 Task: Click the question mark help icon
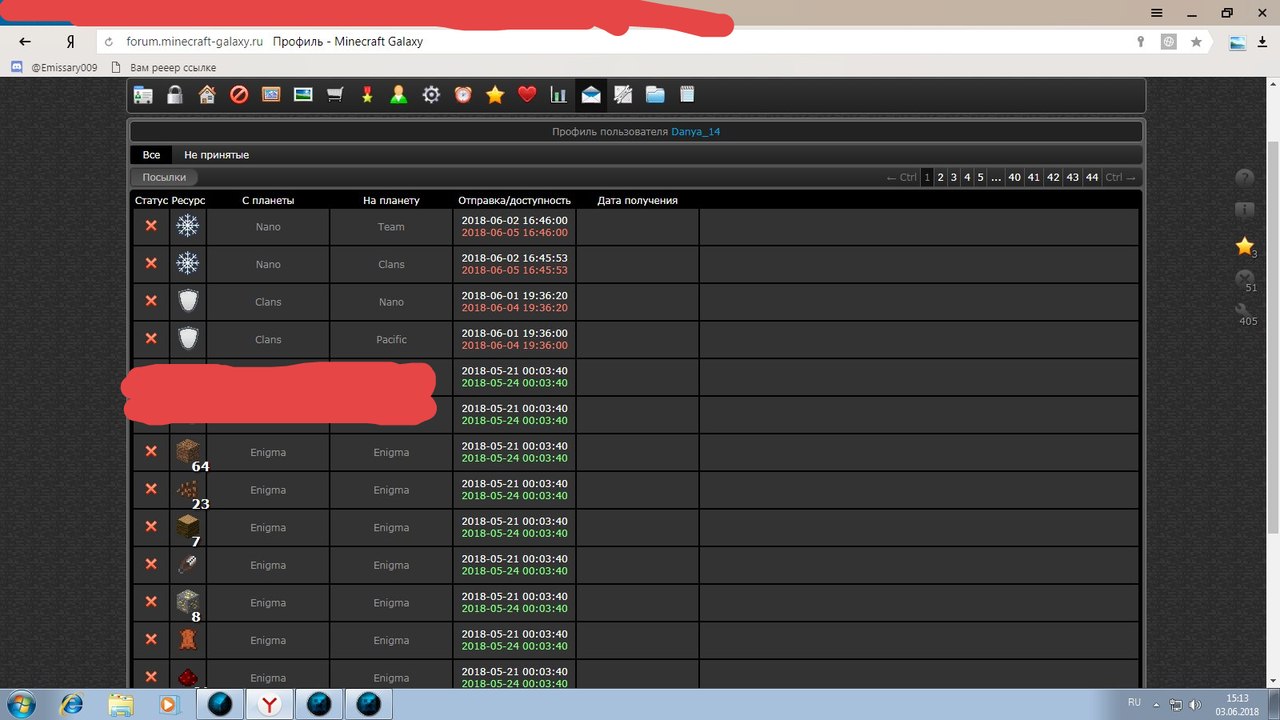click(x=1244, y=178)
